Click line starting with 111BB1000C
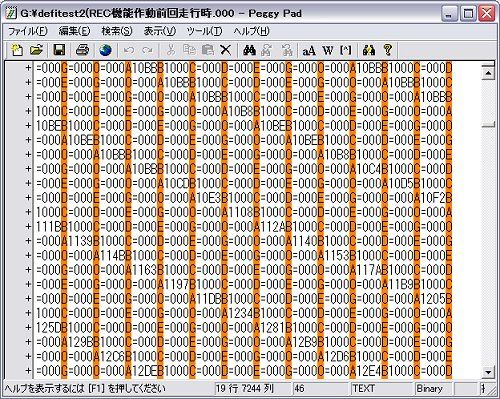 pyautogui.click(x=244, y=226)
